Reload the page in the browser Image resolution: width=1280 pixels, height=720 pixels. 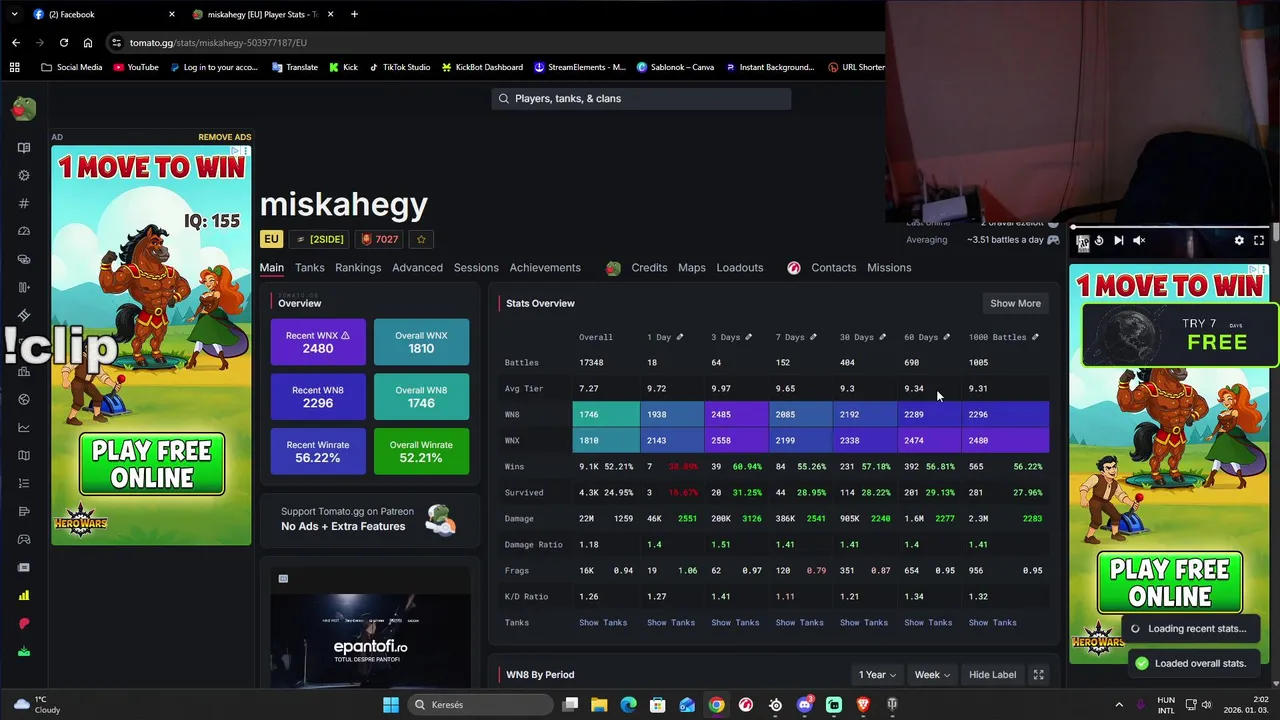tap(64, 43)
